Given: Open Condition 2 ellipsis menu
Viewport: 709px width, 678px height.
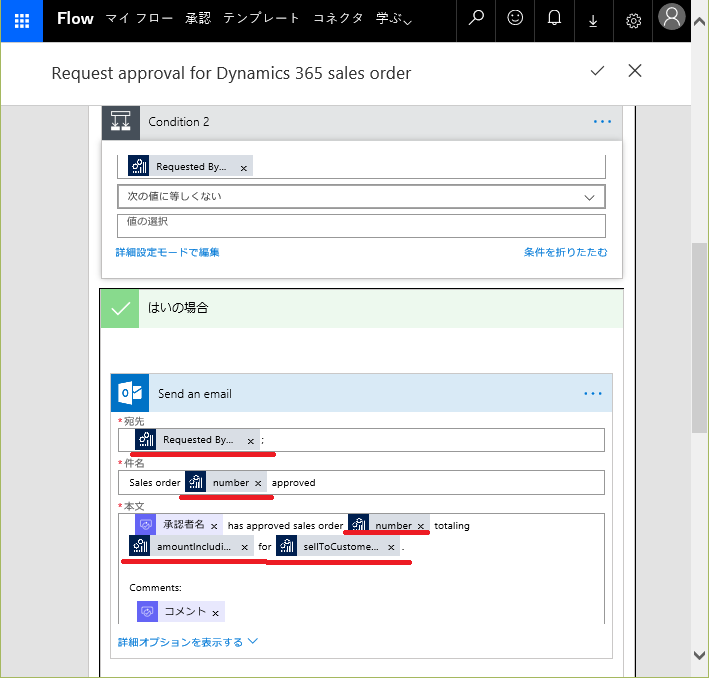Looking at the screenshot, I should pyautogui.click(x=602, y=122).
